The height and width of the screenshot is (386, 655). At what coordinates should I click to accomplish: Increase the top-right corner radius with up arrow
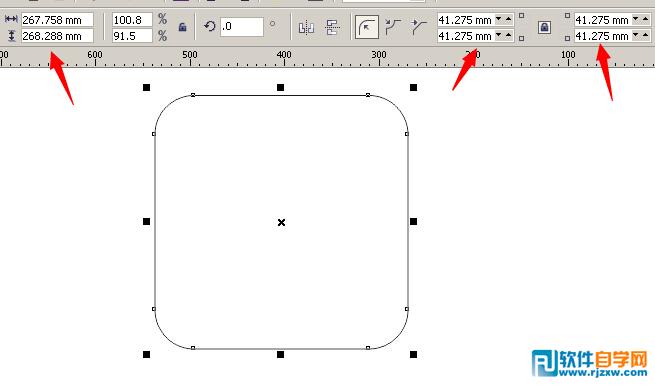[x=646, y=19]
